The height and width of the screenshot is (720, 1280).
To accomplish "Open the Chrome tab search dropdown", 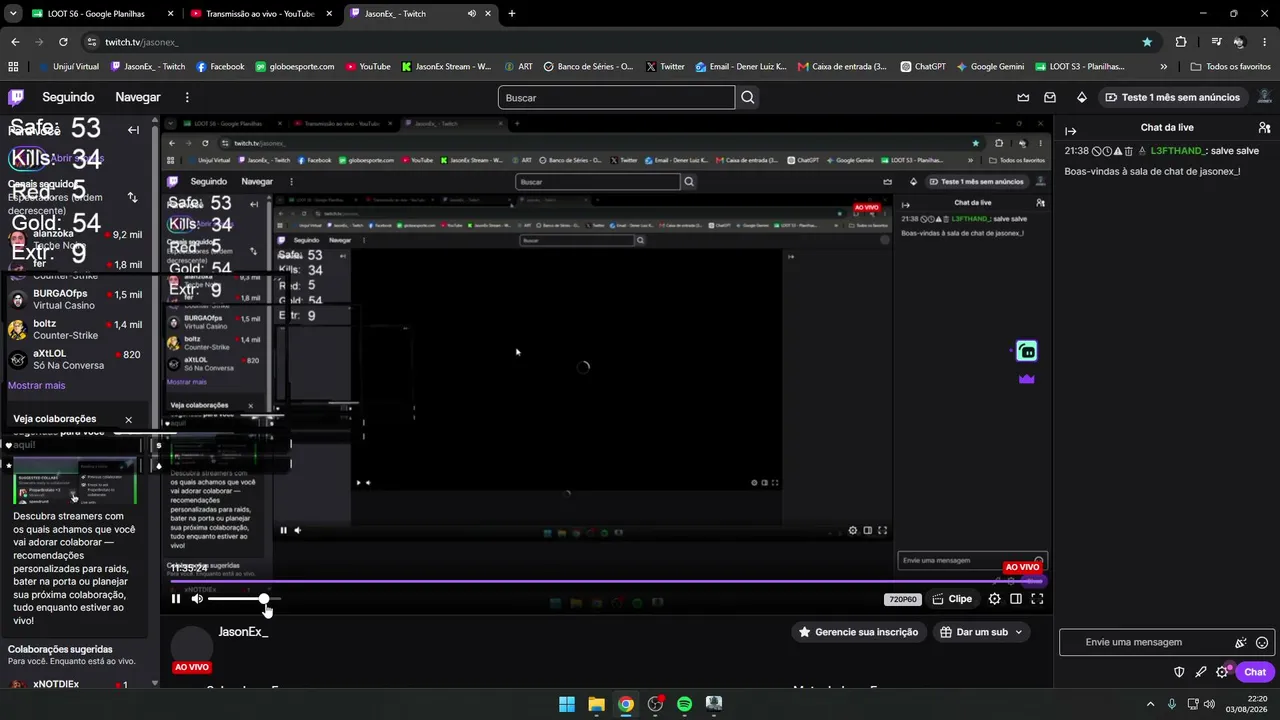I will point(13,14).
